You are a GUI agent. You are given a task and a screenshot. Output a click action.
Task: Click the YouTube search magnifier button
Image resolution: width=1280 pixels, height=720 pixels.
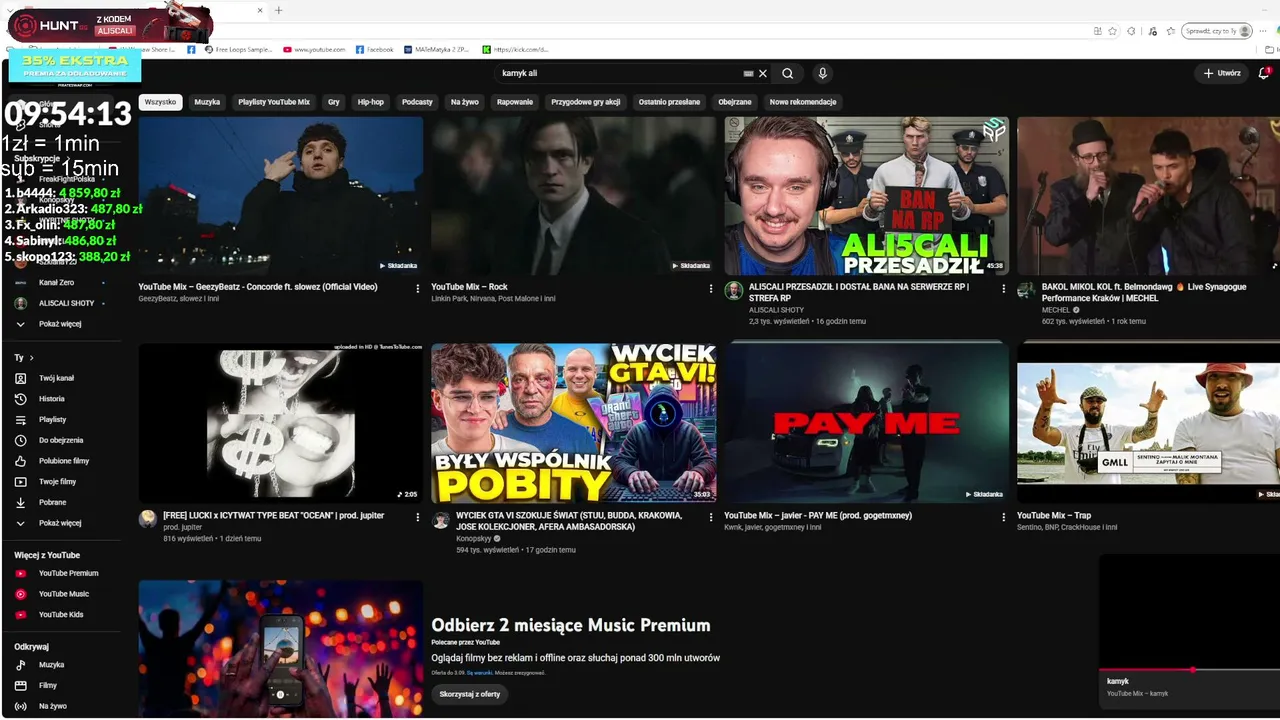coord(788,73)
